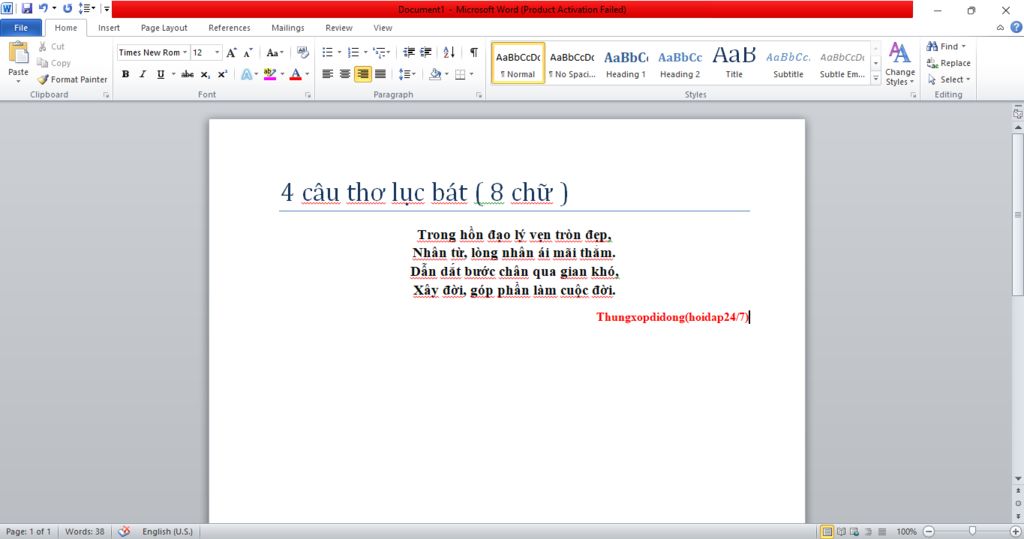Toggle Subscript formatting
The height and width of the screenshot is (539, 1024).
pyautogui.click(x=205, y=74)
